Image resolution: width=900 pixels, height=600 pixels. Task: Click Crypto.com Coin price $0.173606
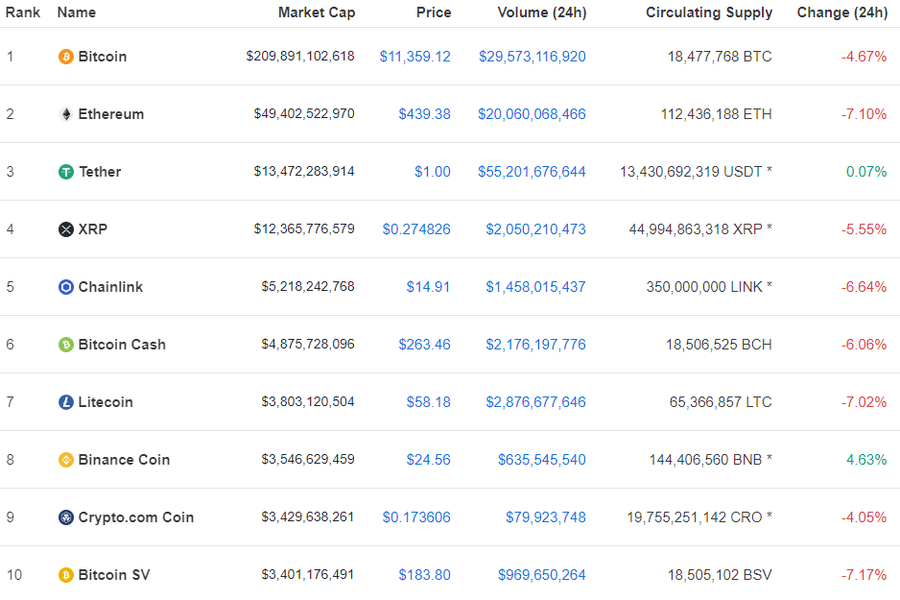417,517
